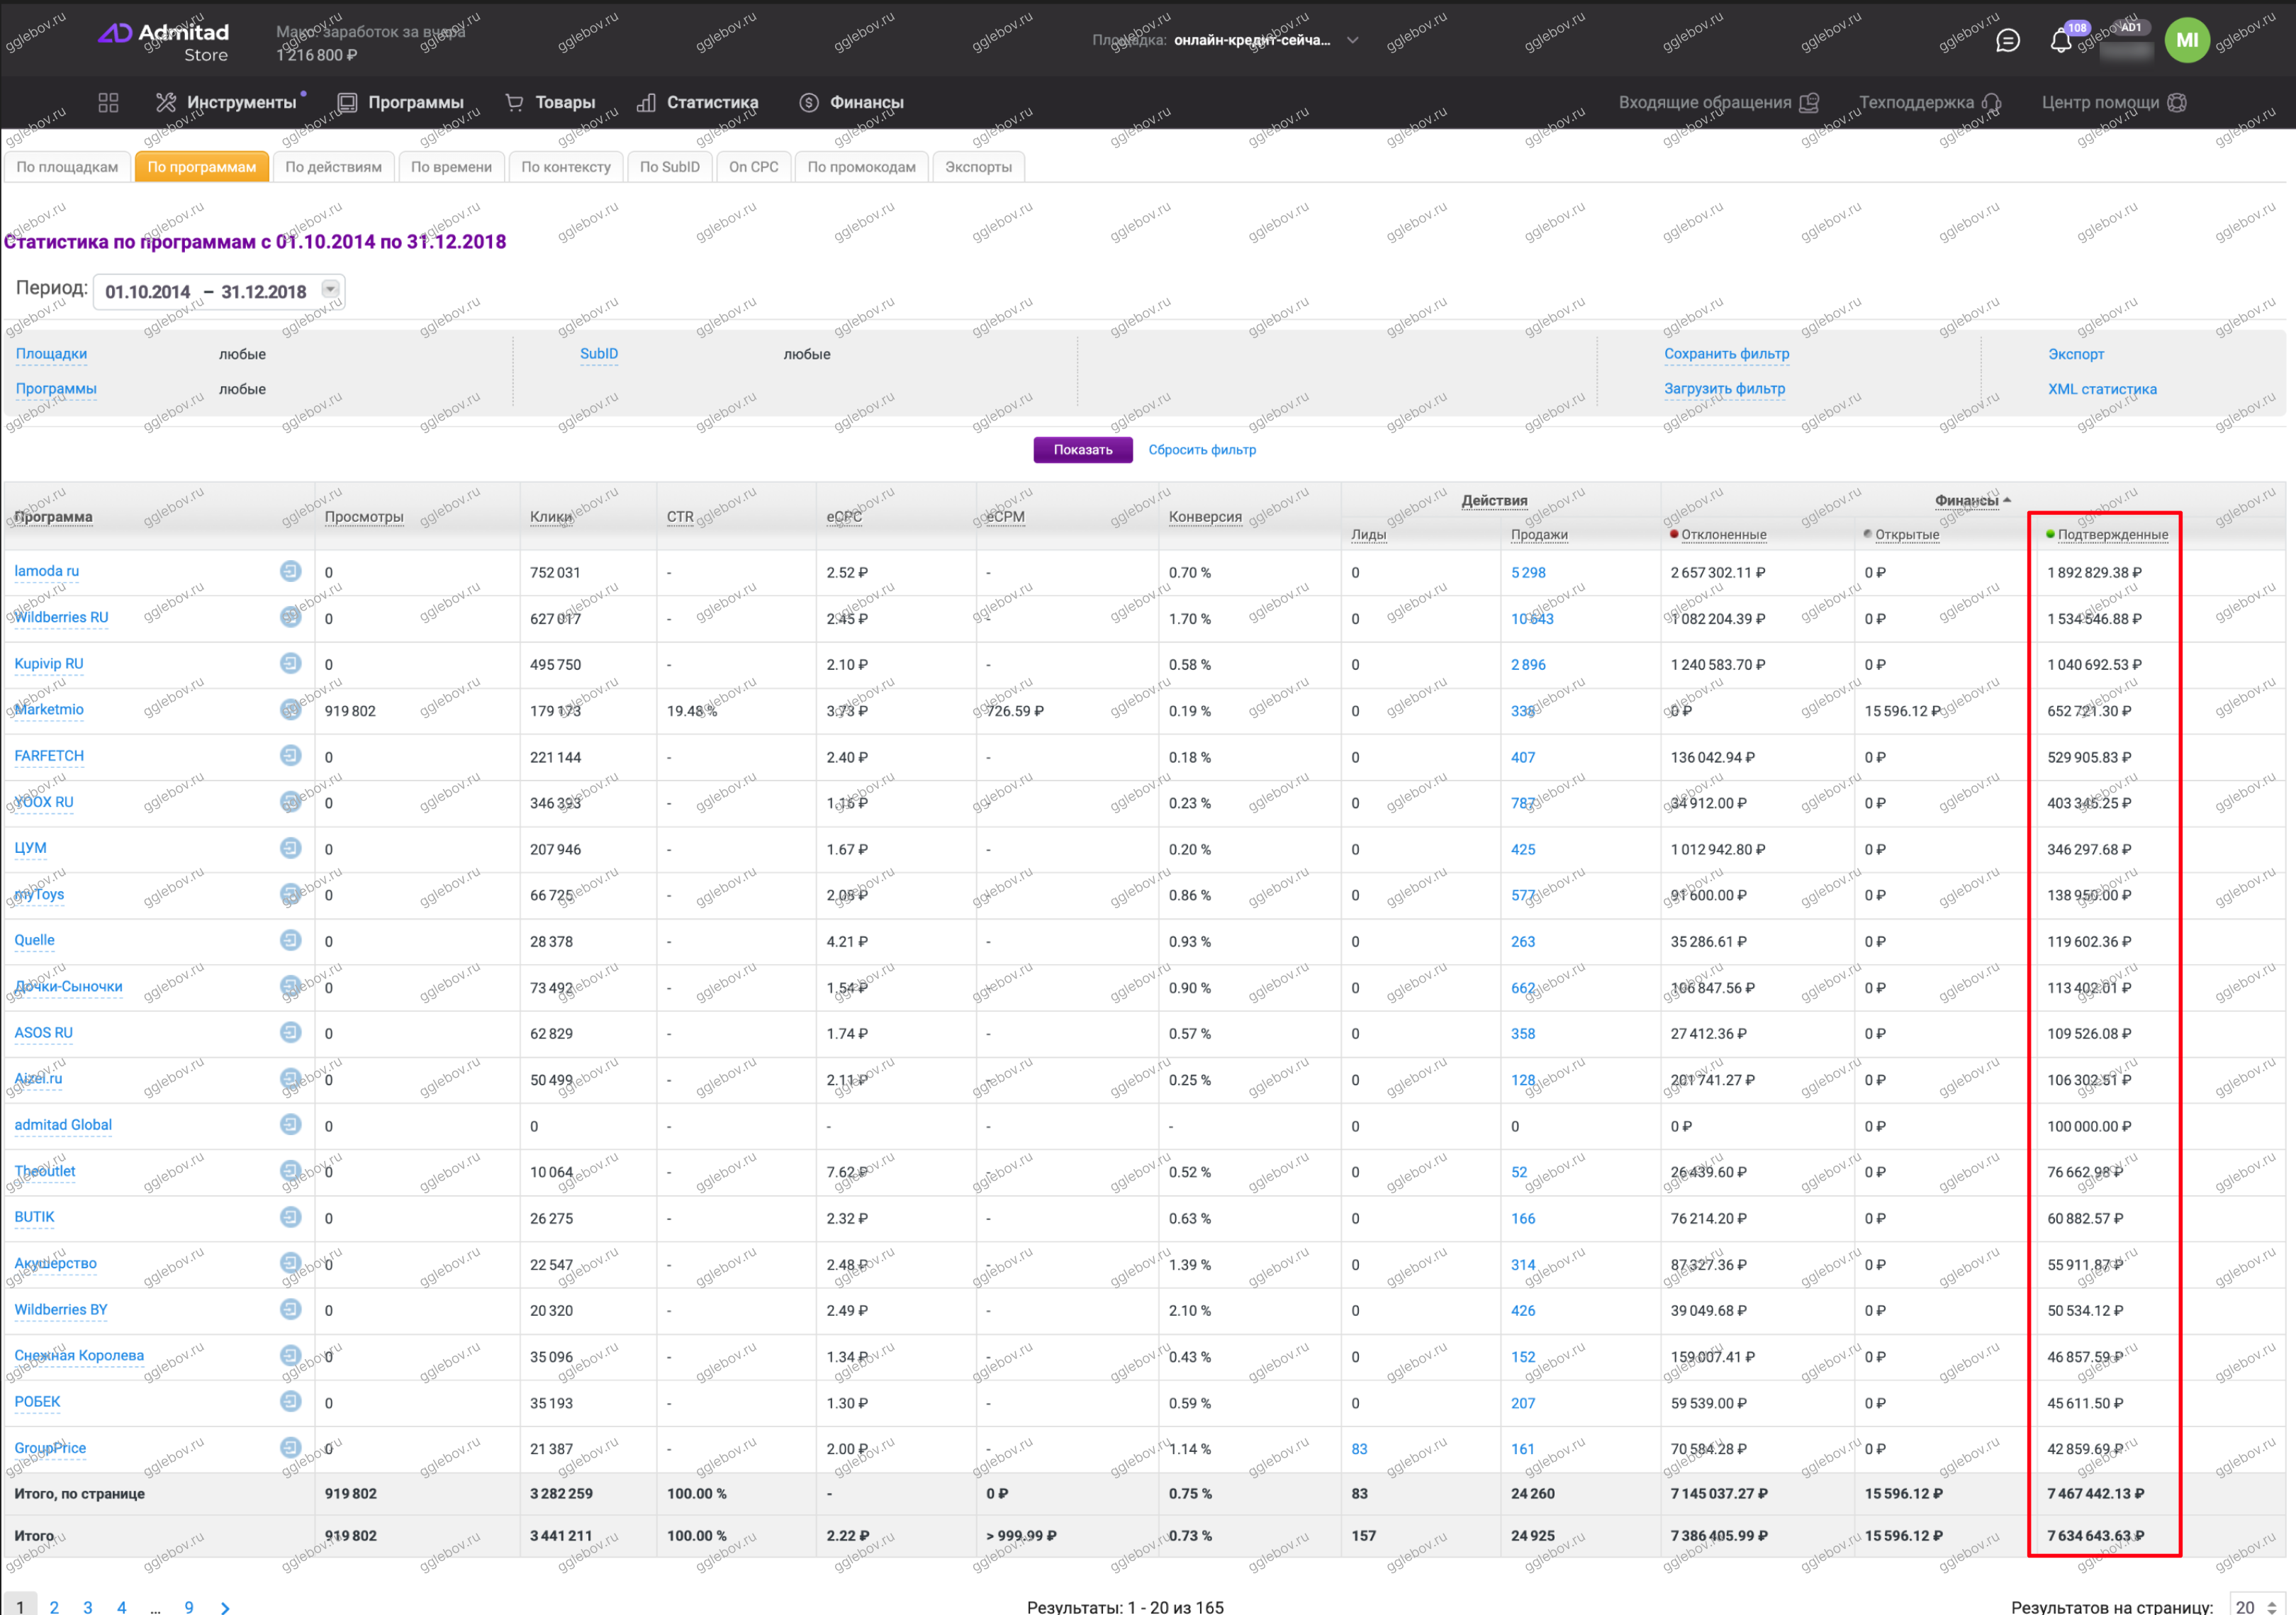
Task: Go to results page 3
Action: point(88,1606)
